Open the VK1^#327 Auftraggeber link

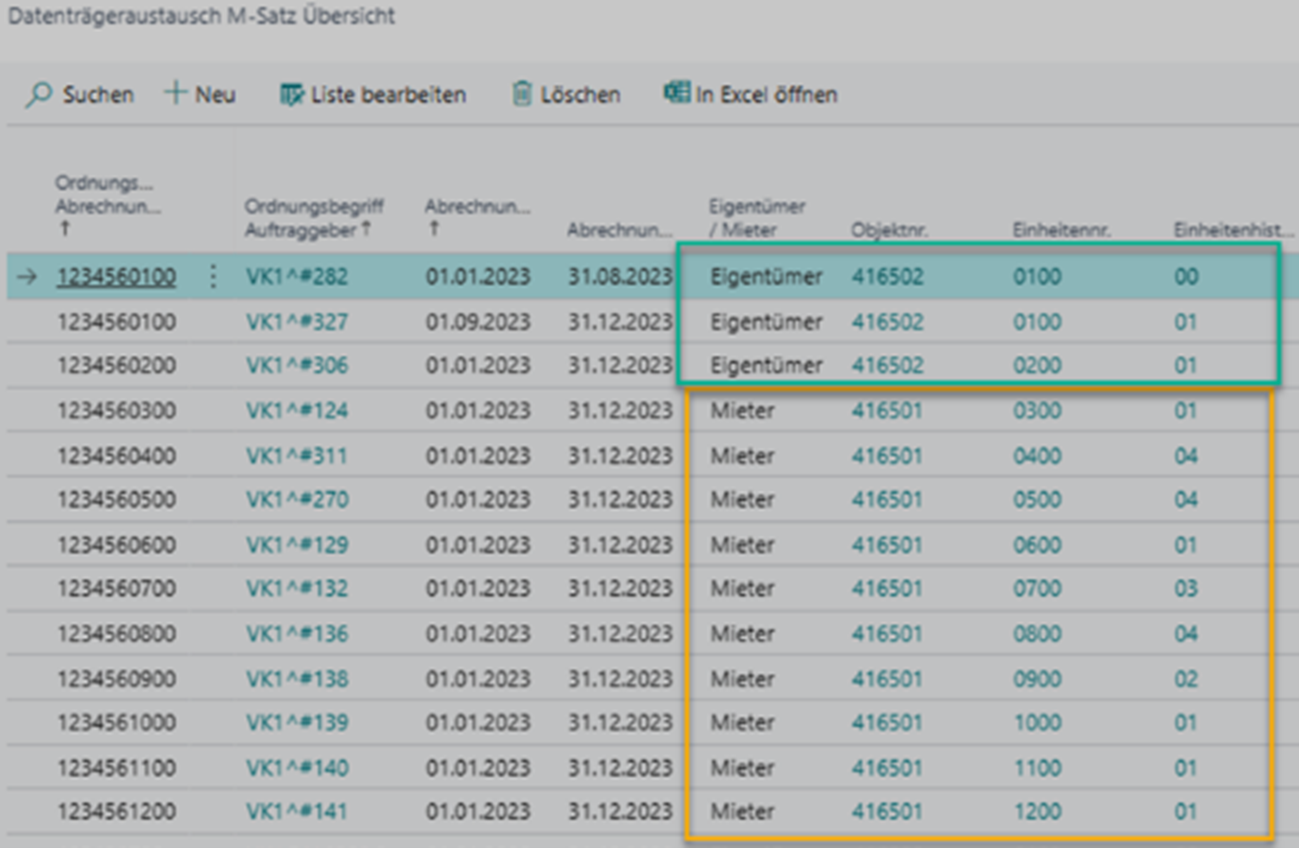(x=297, y=322)
